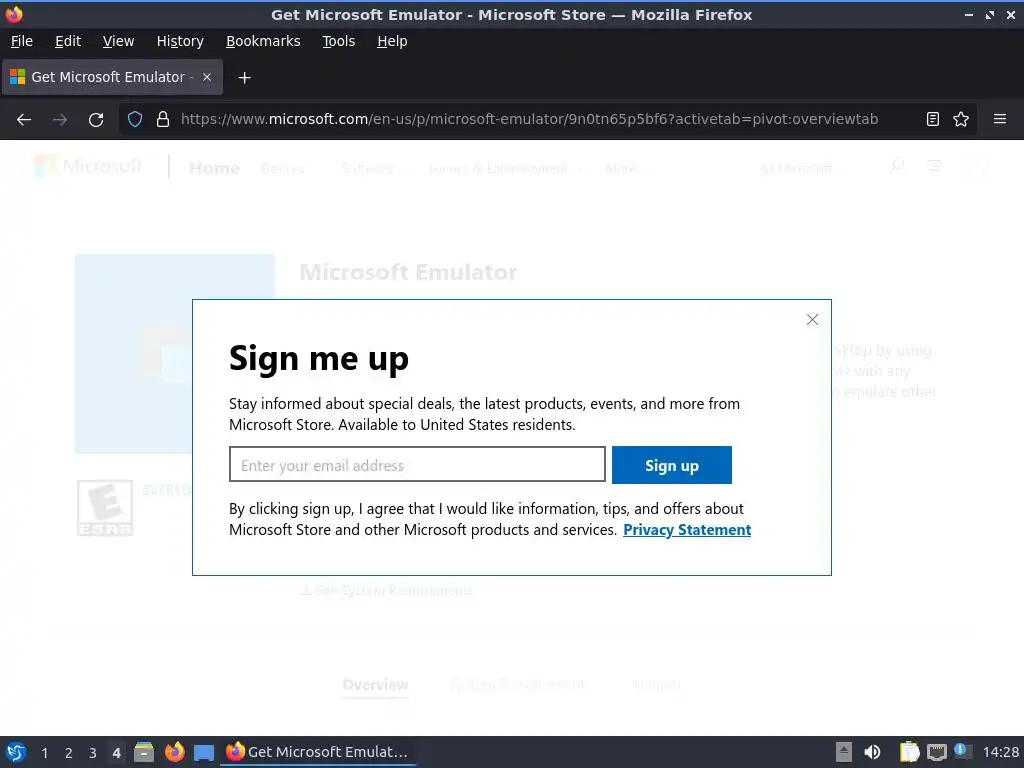The width and height of the screenshot is (1024, 768).
Task: Open the volume control tray icon
Action: click(872, 752)
